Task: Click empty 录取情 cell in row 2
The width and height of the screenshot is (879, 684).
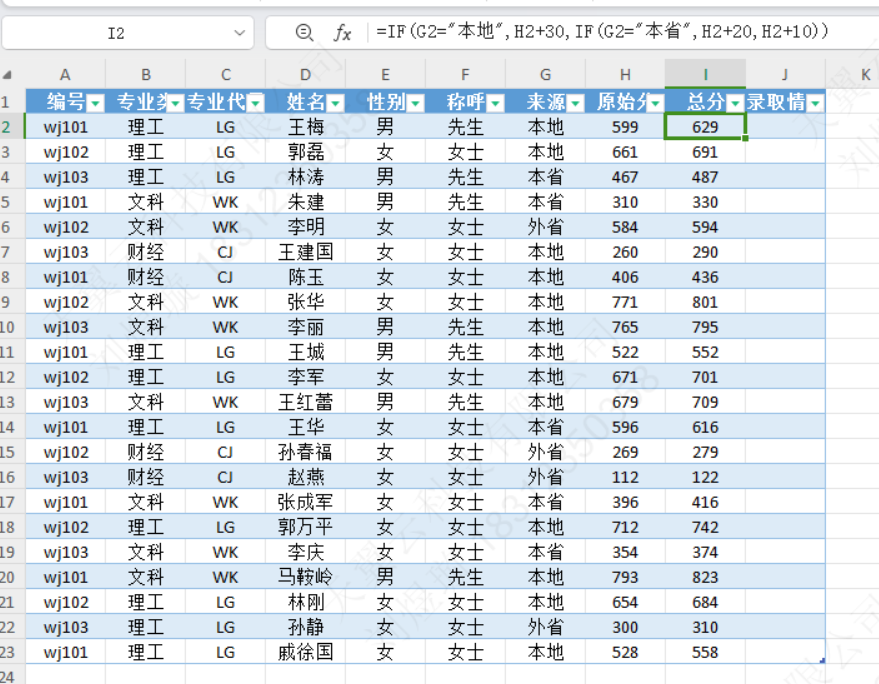Action: (x=785, y=127)
